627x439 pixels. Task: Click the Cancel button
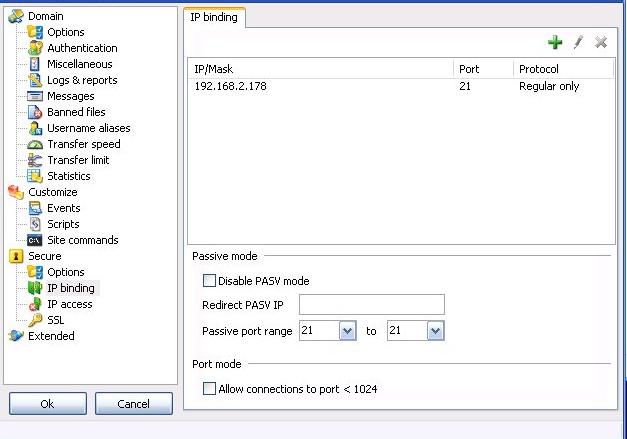pyautogui.click(x=134, y=403)
